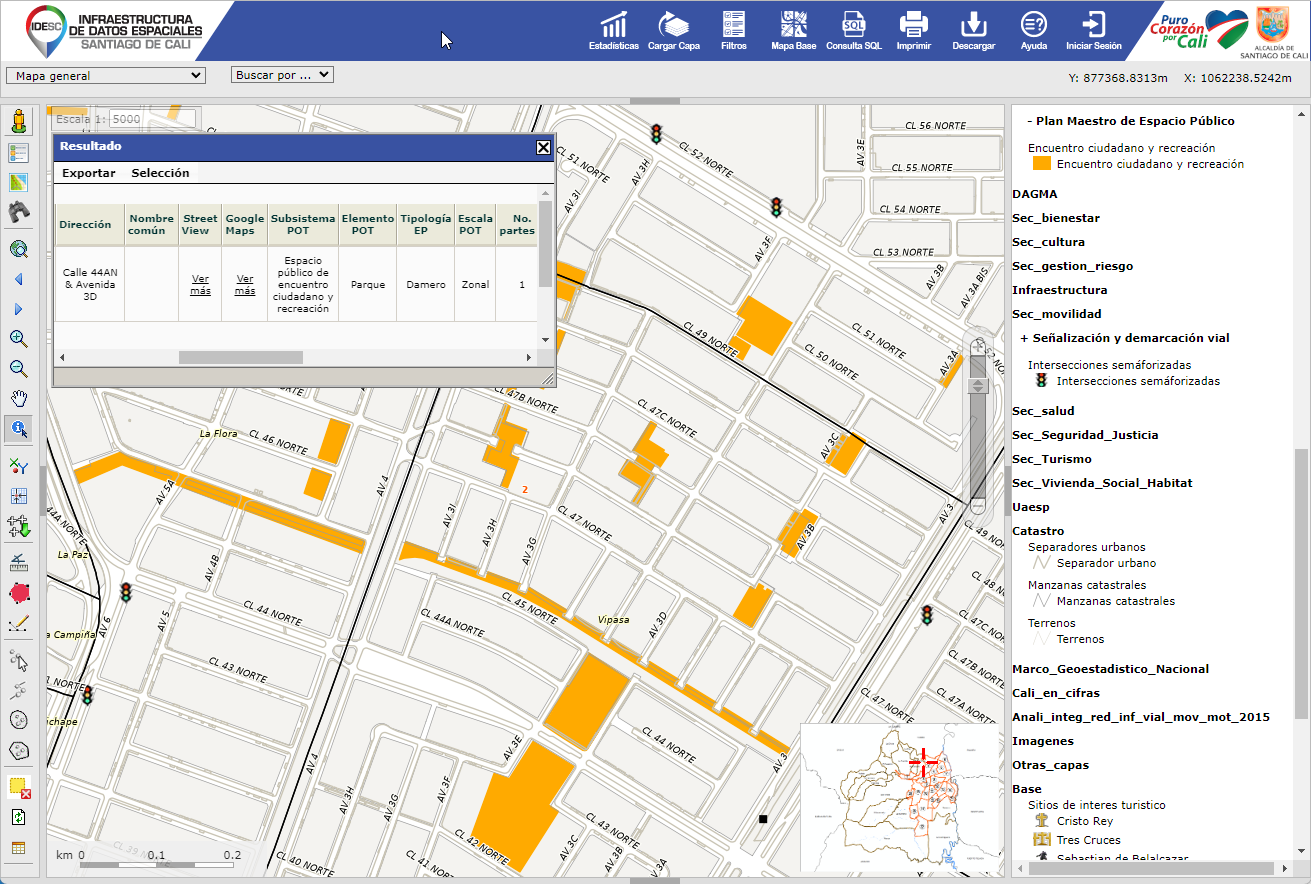Open the Cargar Capa tool
Screen dimensions: 1311x884
click(x=673, y=30)
